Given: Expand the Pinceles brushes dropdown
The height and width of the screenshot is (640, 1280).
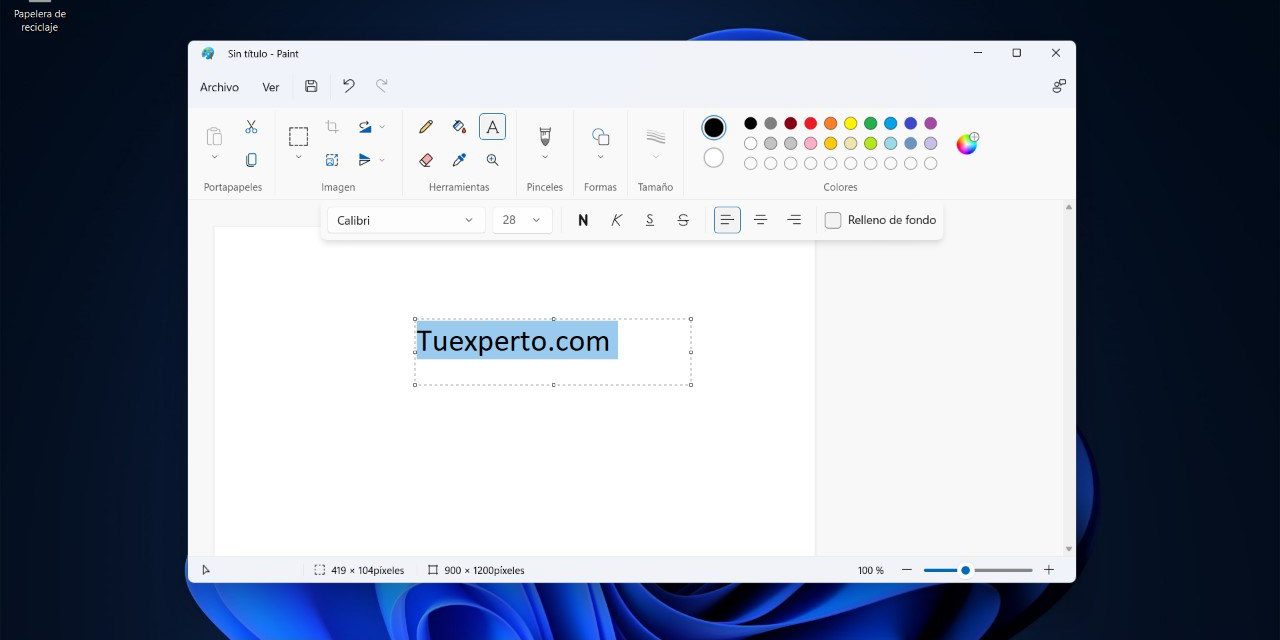Looking at the screenshot, I should tap(545, 156).
